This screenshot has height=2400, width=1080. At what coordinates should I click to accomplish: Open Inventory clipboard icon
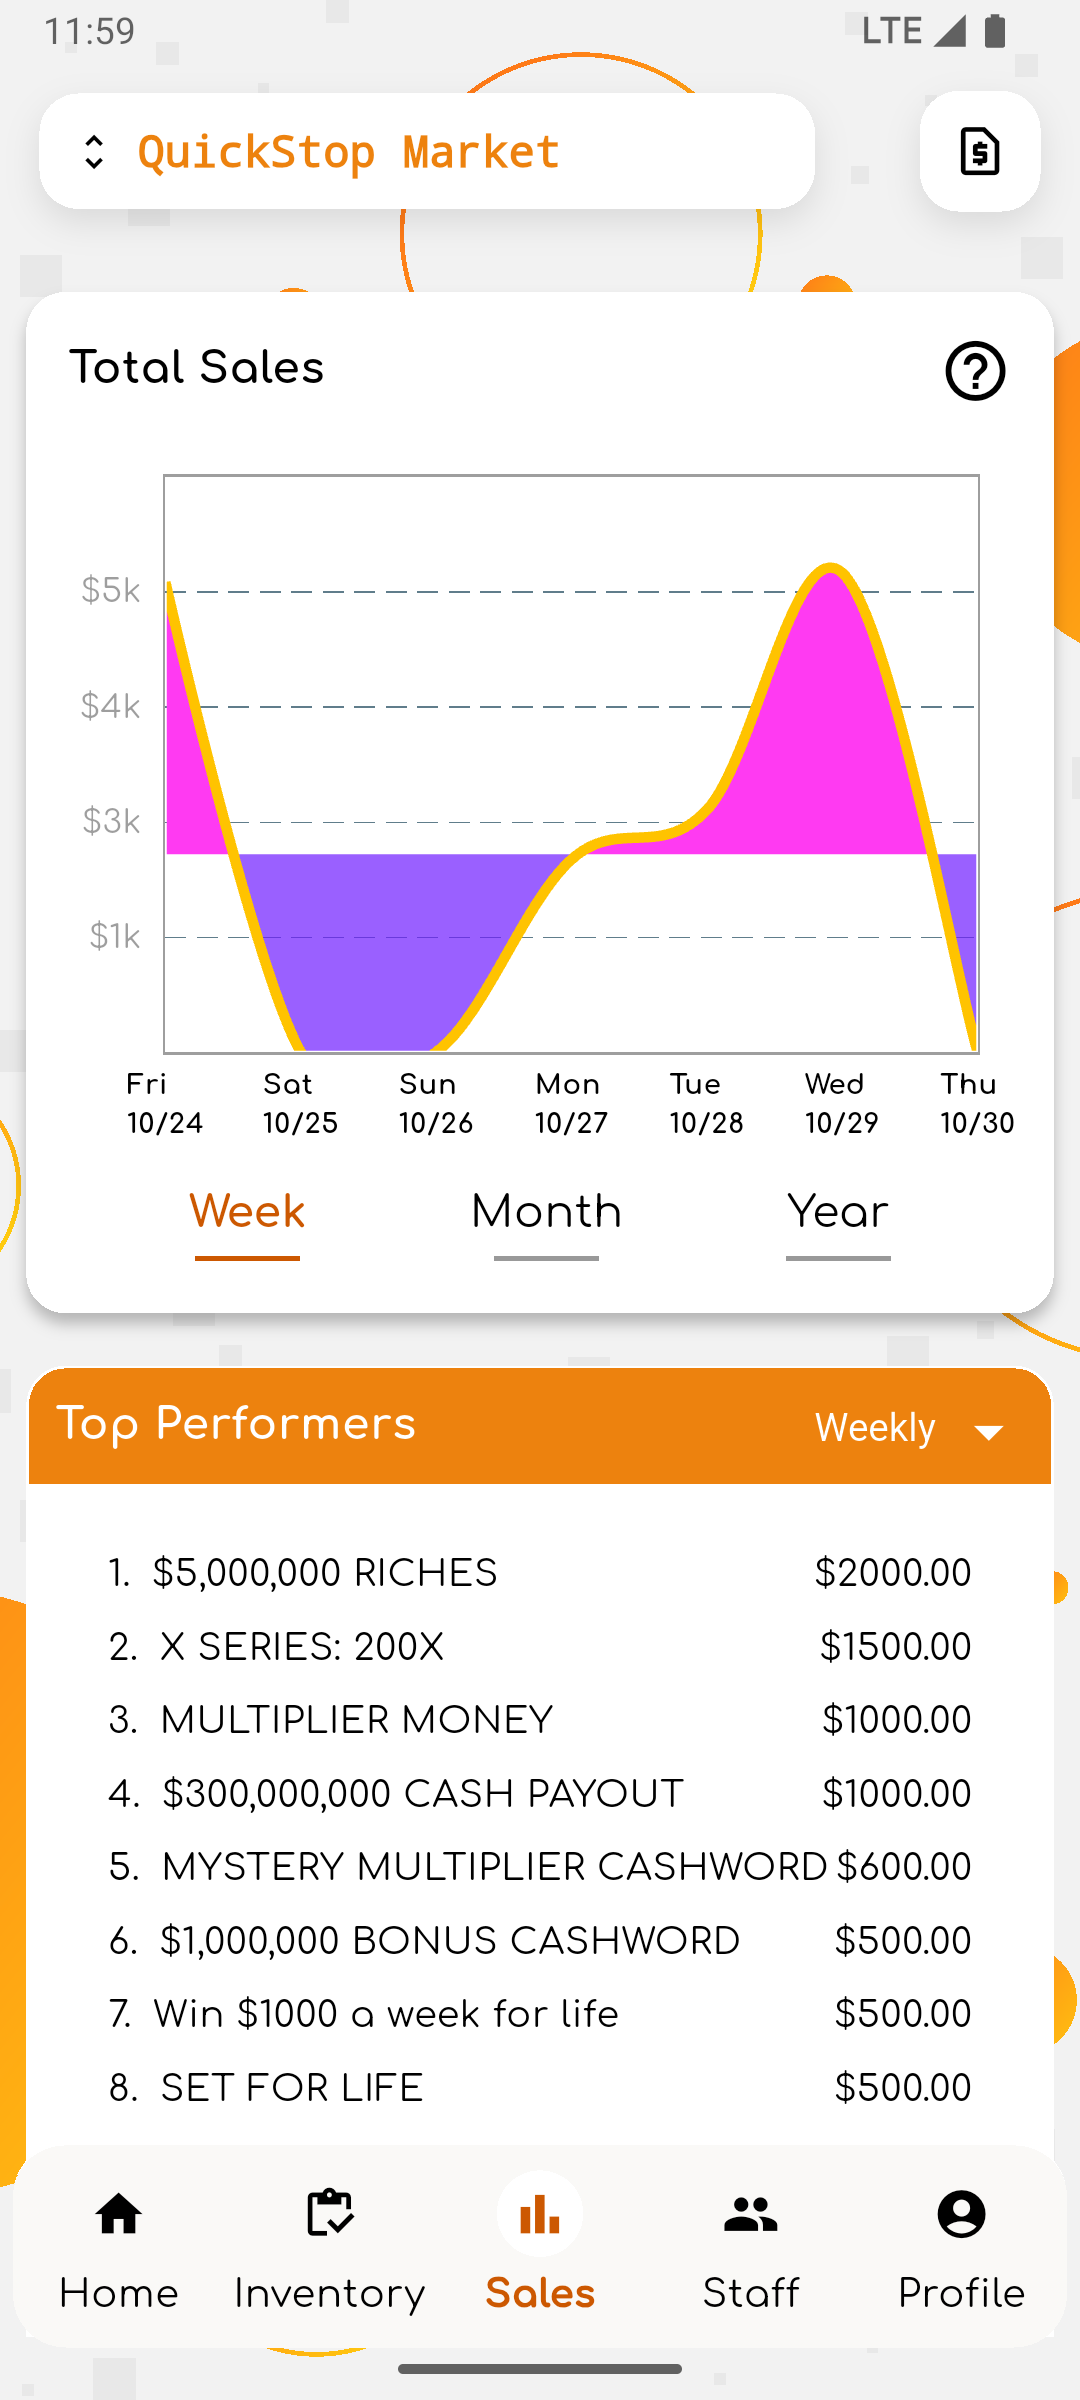tap(329, 2215)
